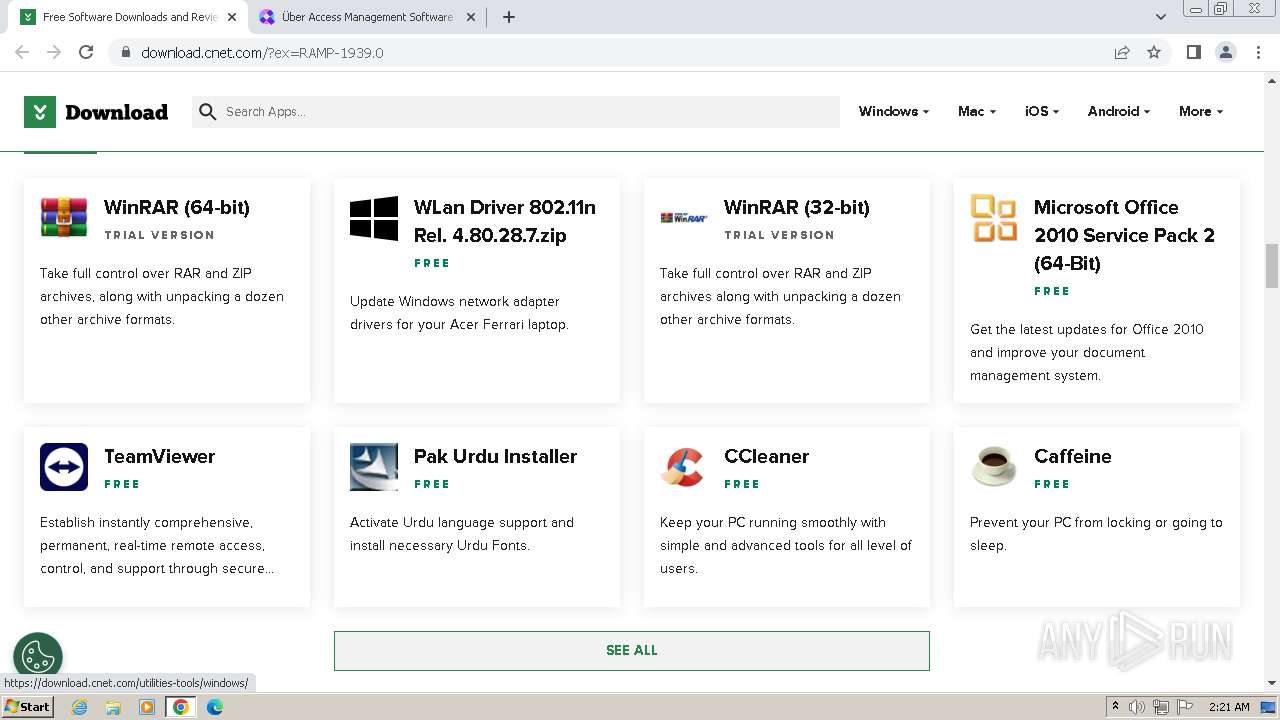This screenshot has width=1280, height=720.
Task: Open the TeamViewer title link
Action: [x=160, y=456]
